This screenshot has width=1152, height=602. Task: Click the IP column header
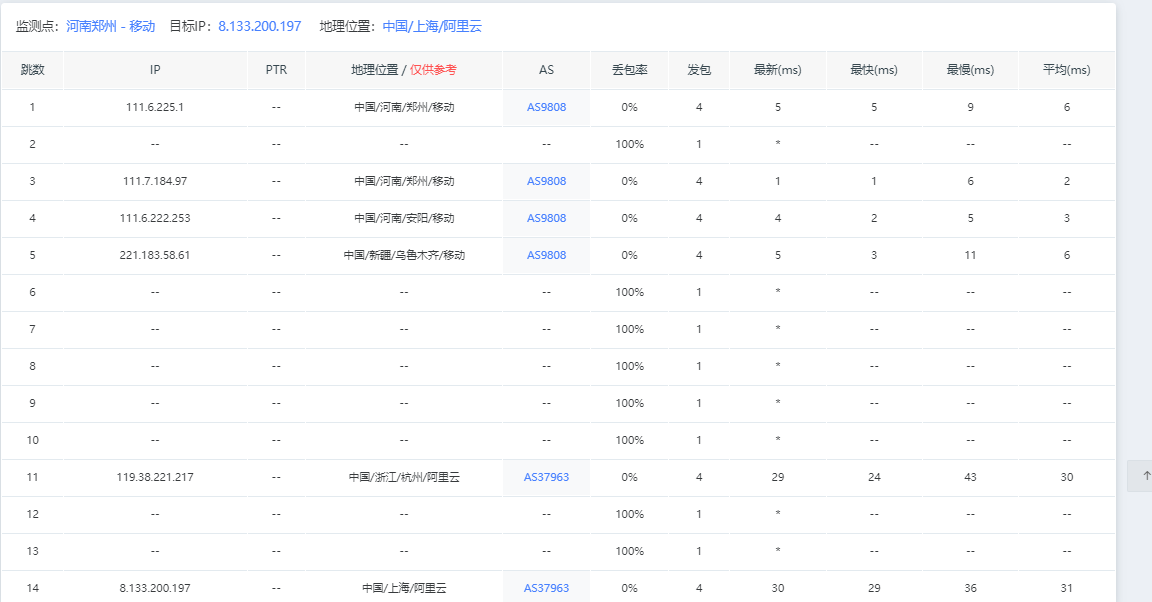tap(155, 70)
